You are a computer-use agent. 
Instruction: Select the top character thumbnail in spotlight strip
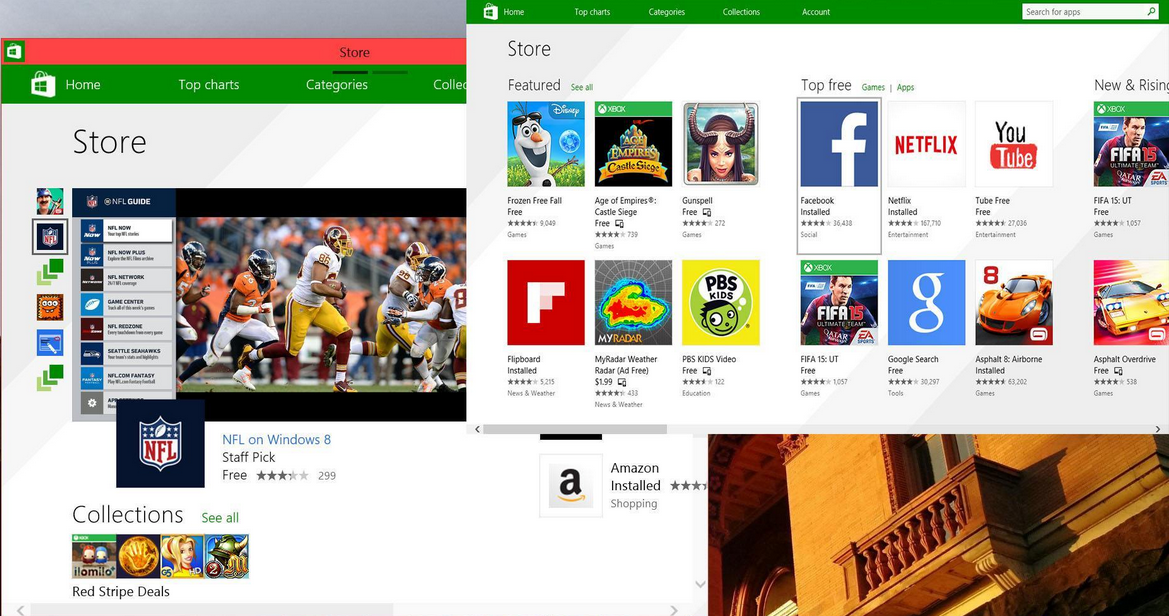[50, 201]
